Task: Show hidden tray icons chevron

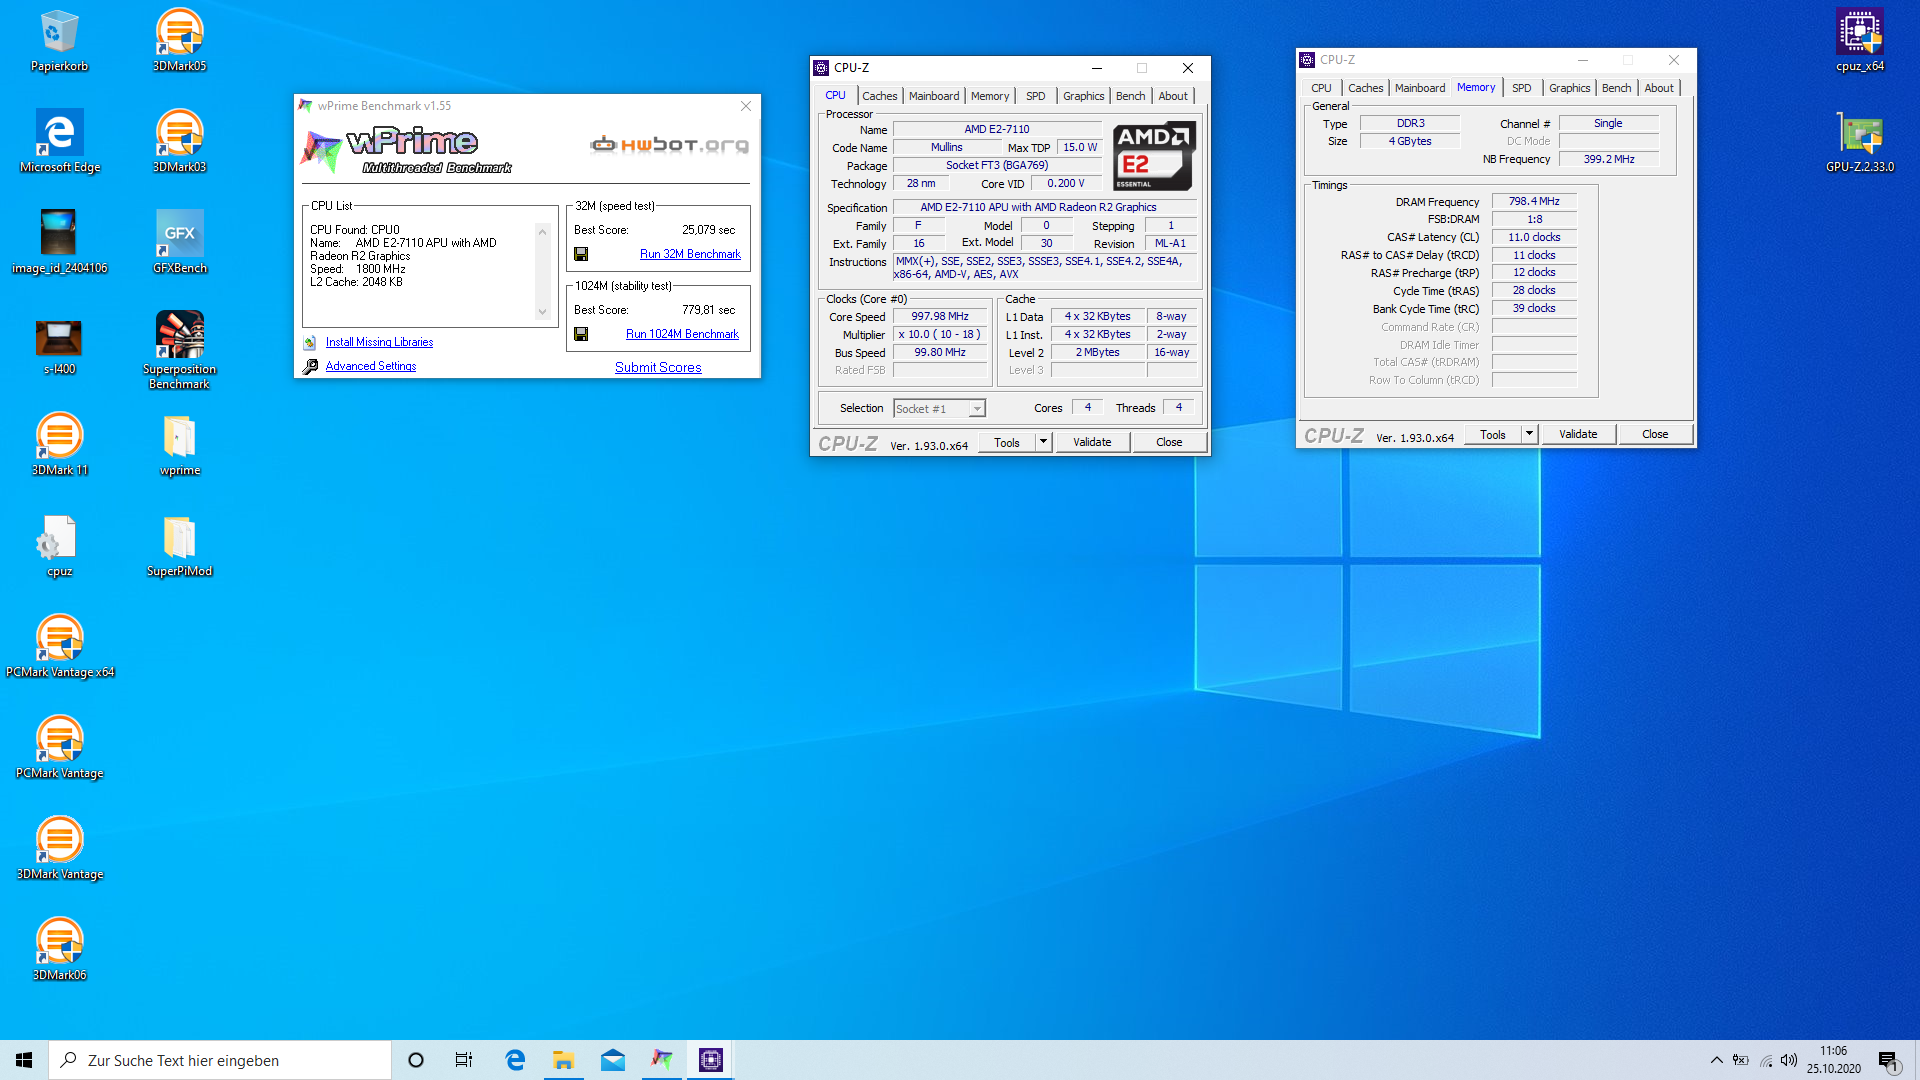Action: (1717, 1060)
